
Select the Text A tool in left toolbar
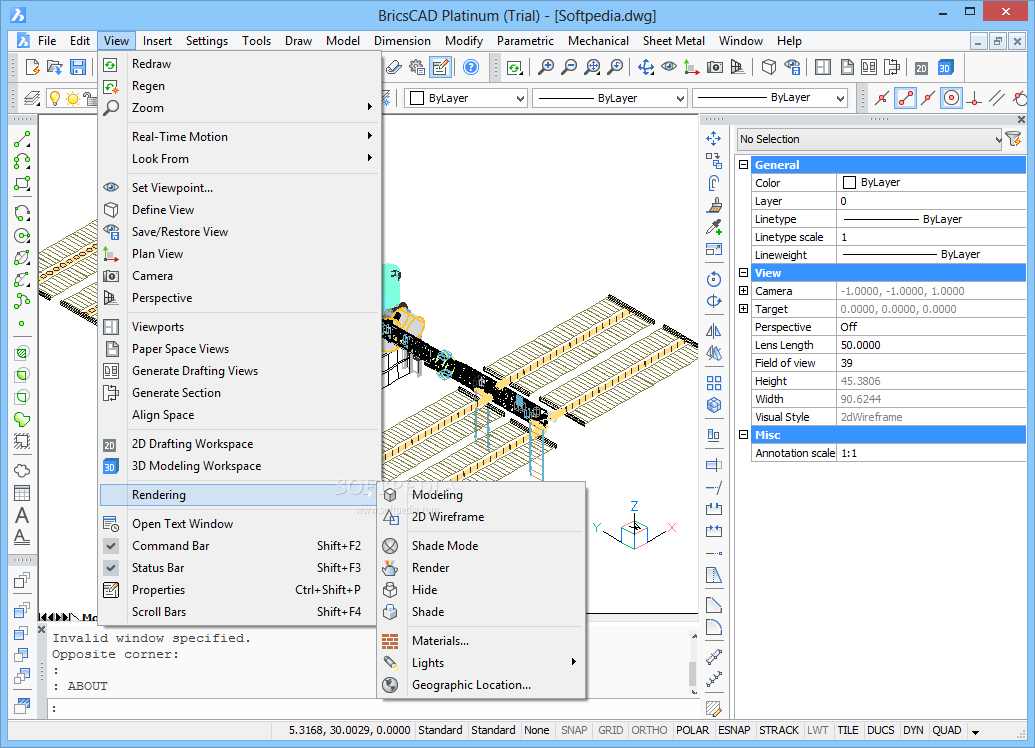22,515
